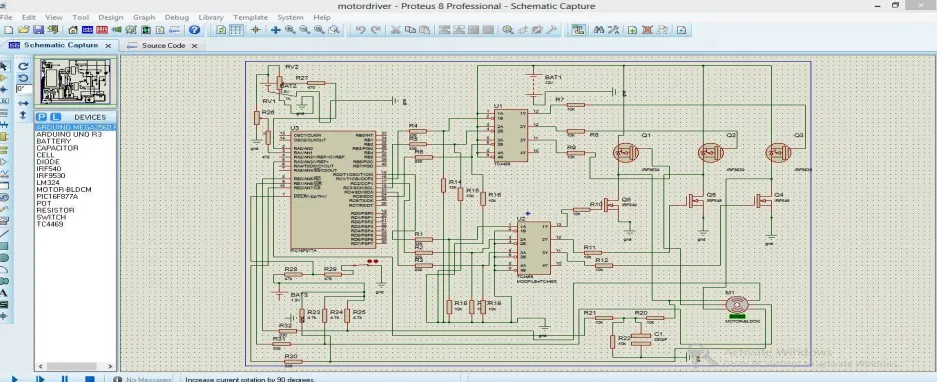Open the System menu
This screenshot has height=382, width=942.
[290, 17]
